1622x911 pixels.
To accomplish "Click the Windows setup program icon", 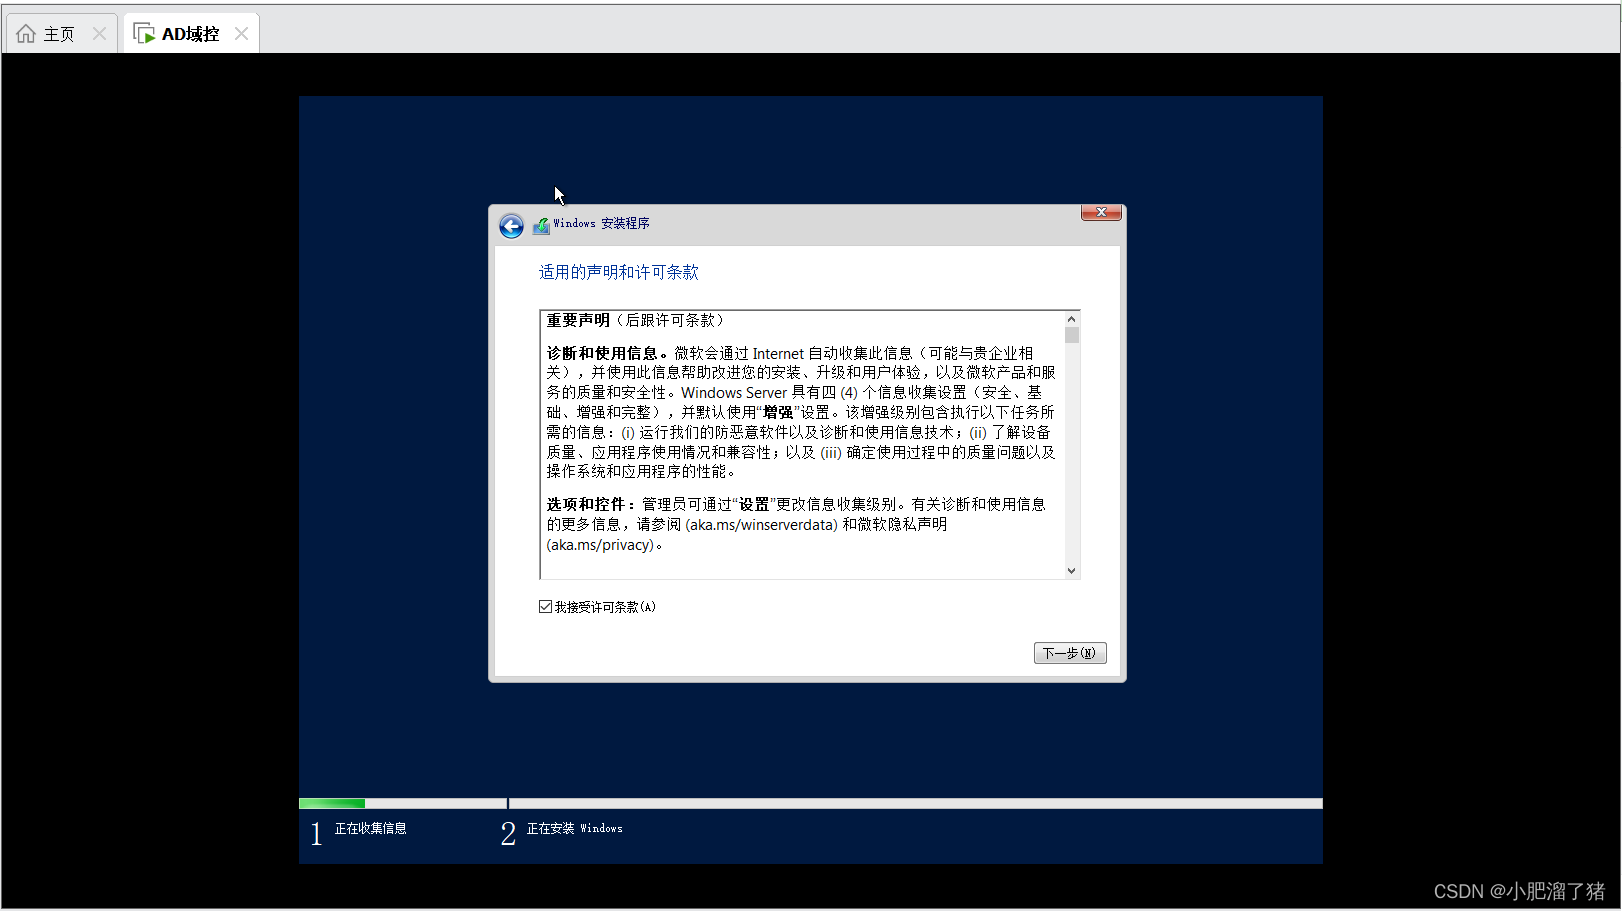I will click(541, 226).
